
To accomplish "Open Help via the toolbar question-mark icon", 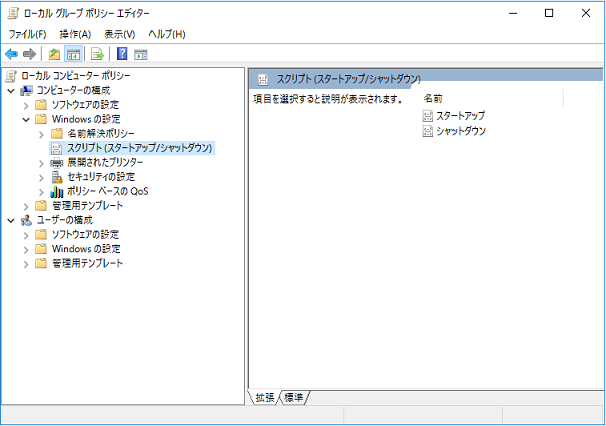I will click(x=122, y=54).
